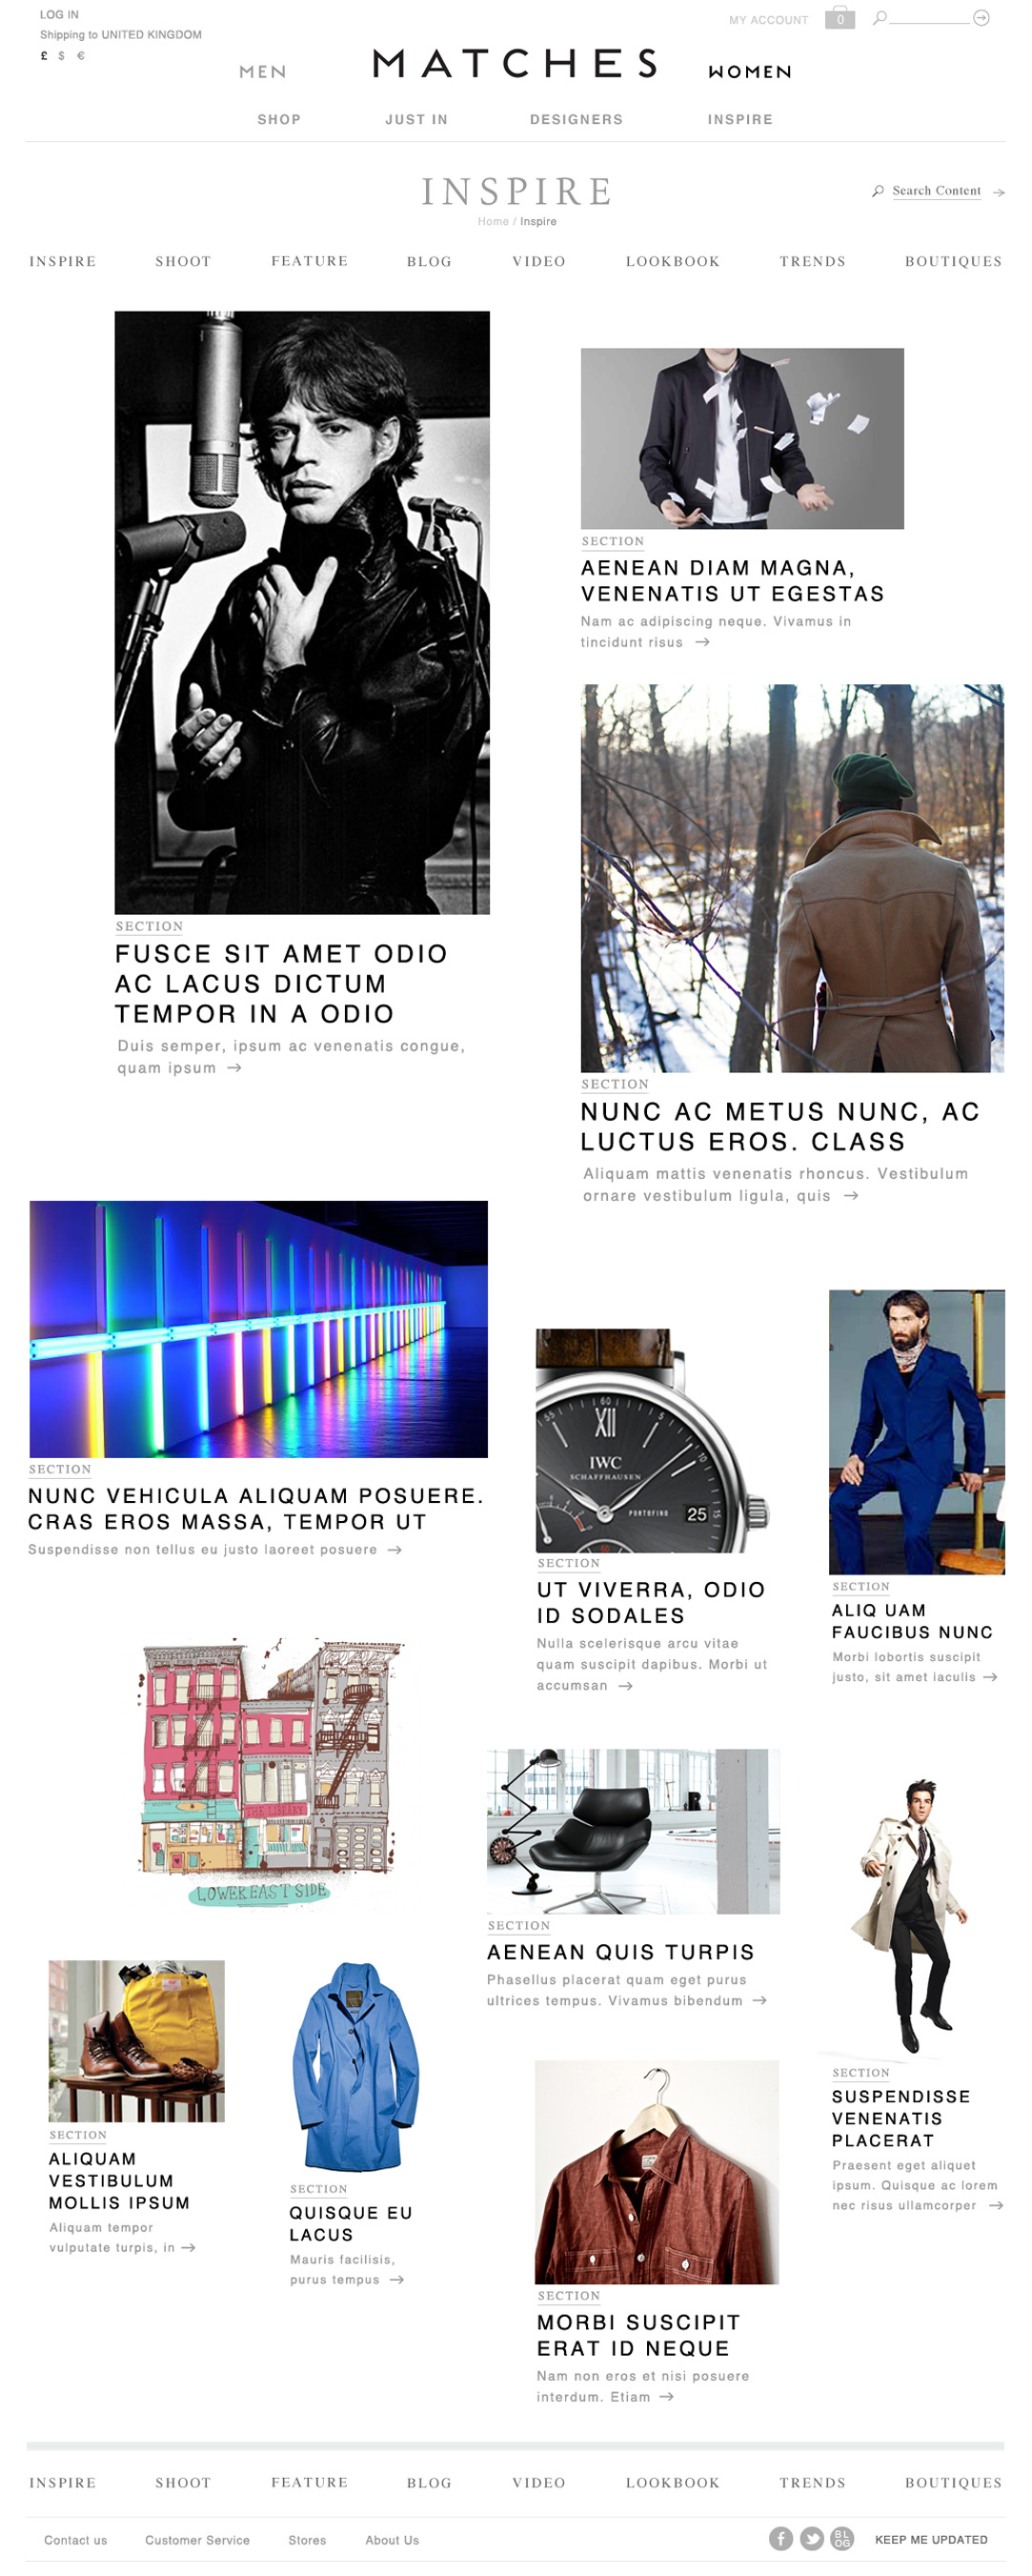
Task: Open the shopping bag icon
Action: click(839, 18)
